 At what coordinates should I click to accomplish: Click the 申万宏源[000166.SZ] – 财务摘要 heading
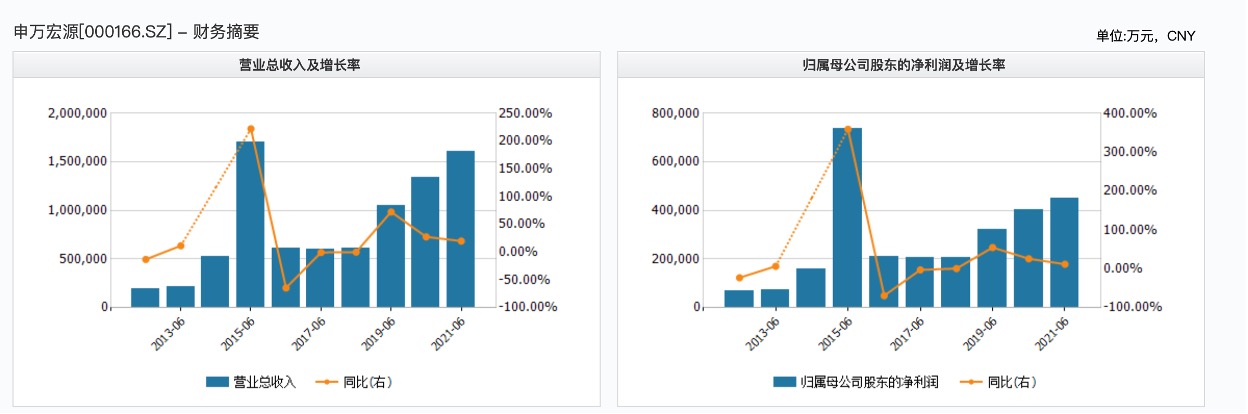[136, 32]
